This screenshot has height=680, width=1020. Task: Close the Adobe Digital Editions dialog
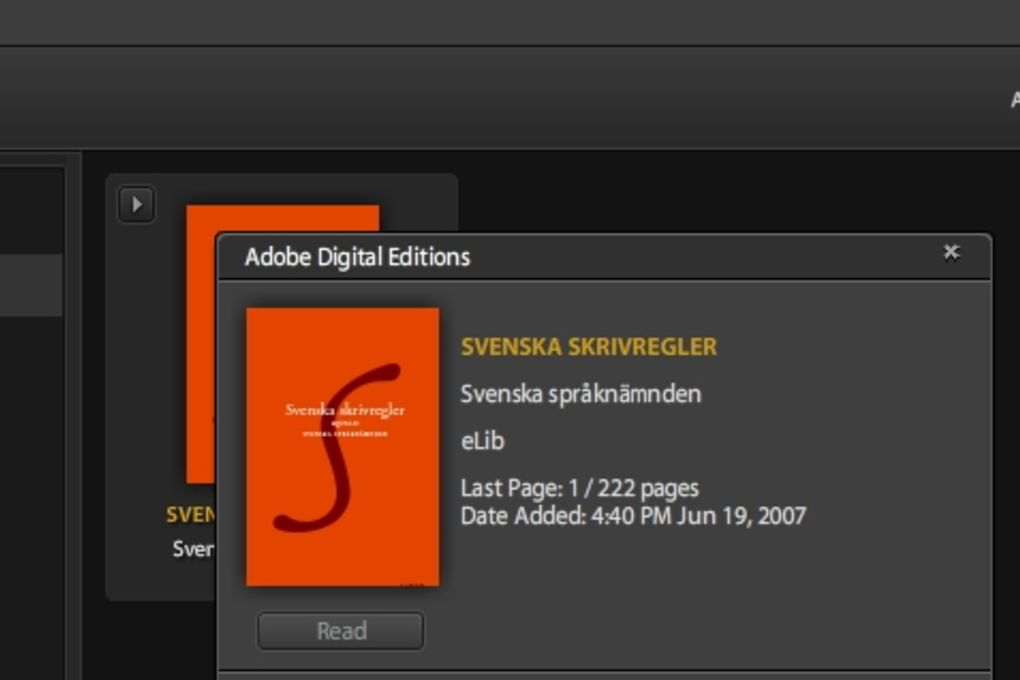(951, 252)
